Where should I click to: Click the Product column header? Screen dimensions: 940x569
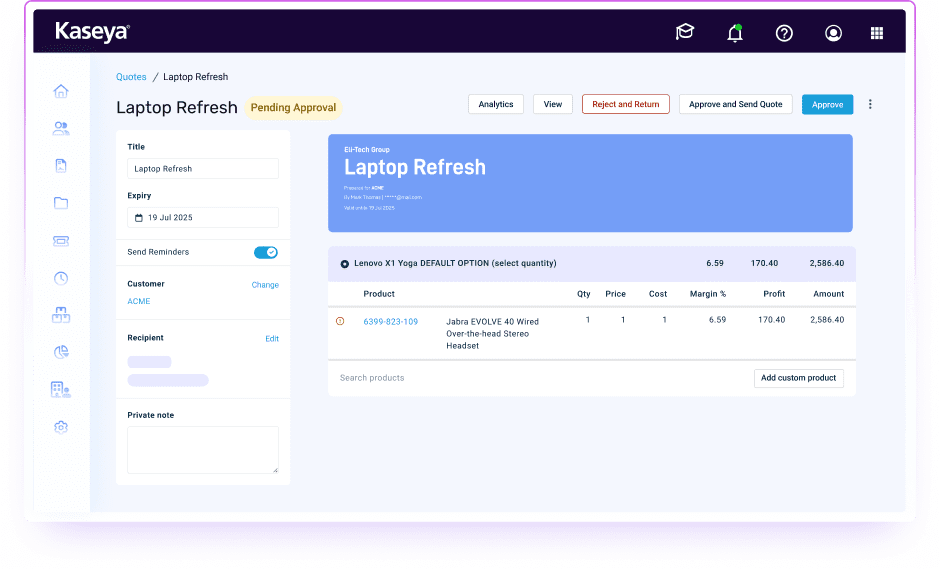(x=379, y=294)
